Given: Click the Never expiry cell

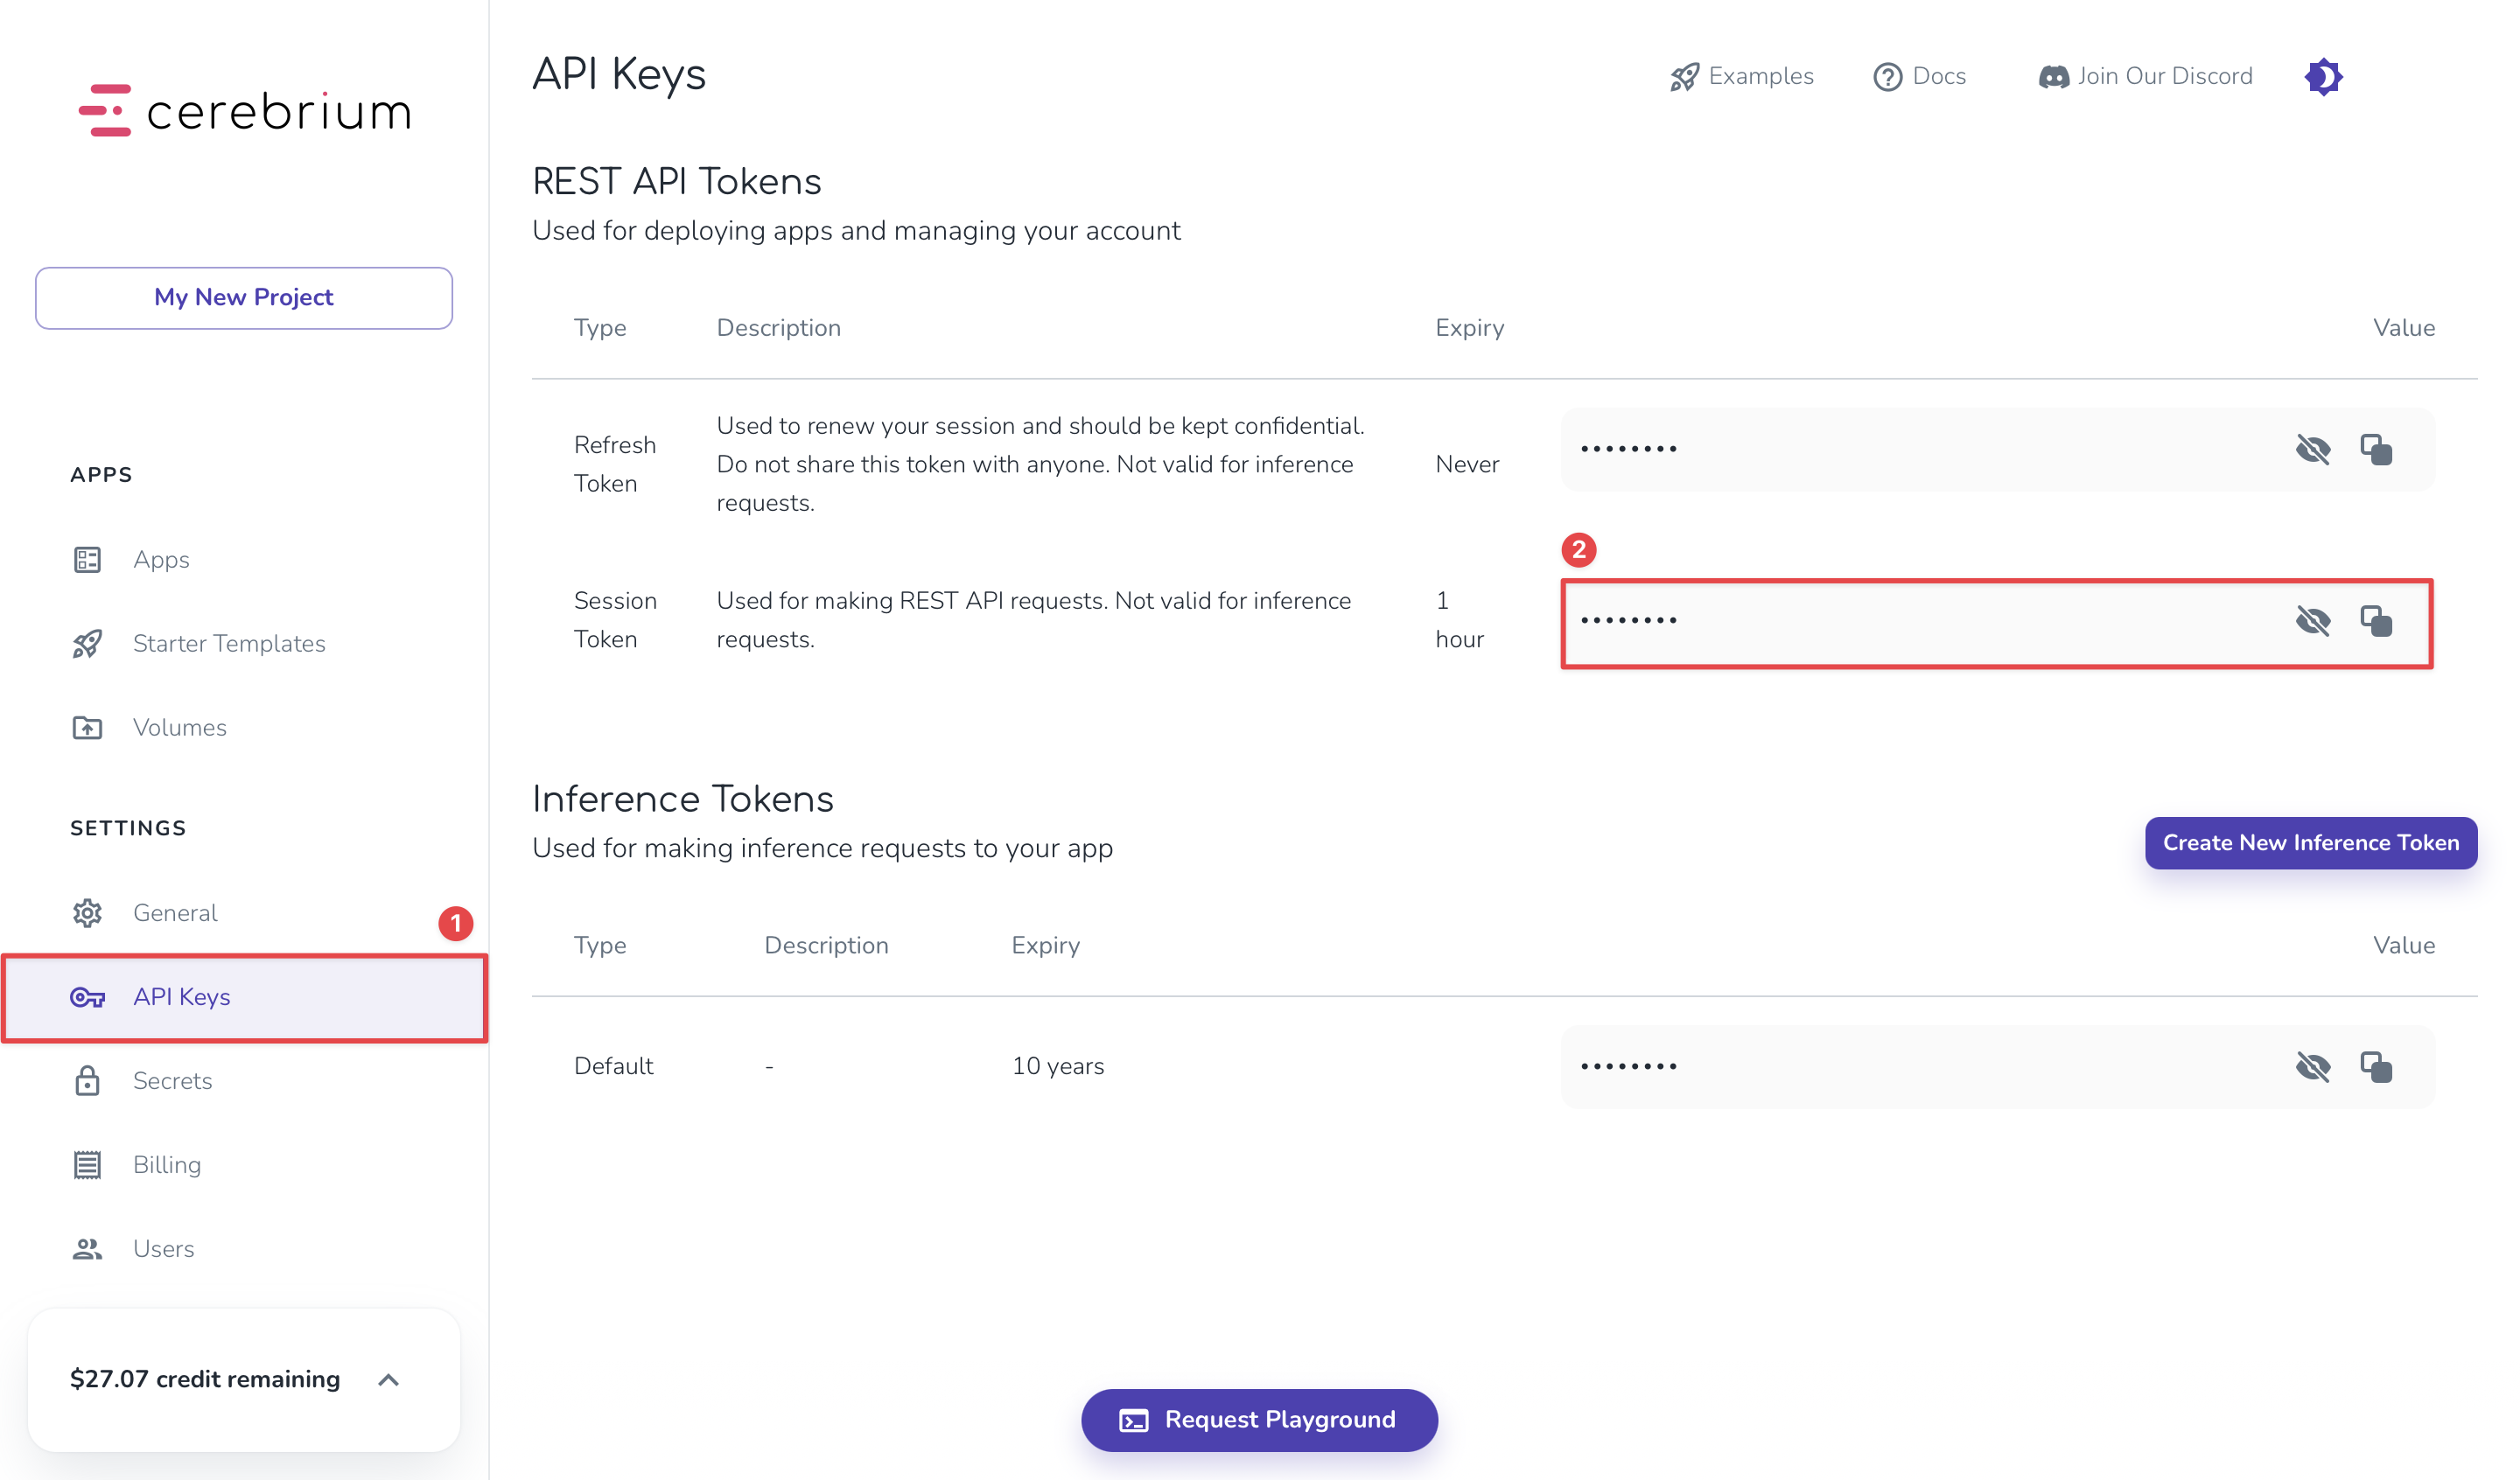Looking at the screenshot, I should tap(1467, 464).
